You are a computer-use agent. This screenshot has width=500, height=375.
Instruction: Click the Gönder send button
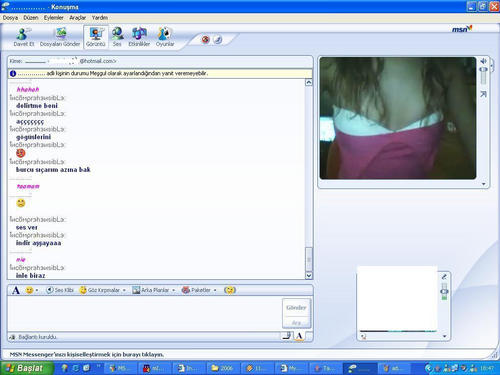pyautogui.click(x=296, y=308)
